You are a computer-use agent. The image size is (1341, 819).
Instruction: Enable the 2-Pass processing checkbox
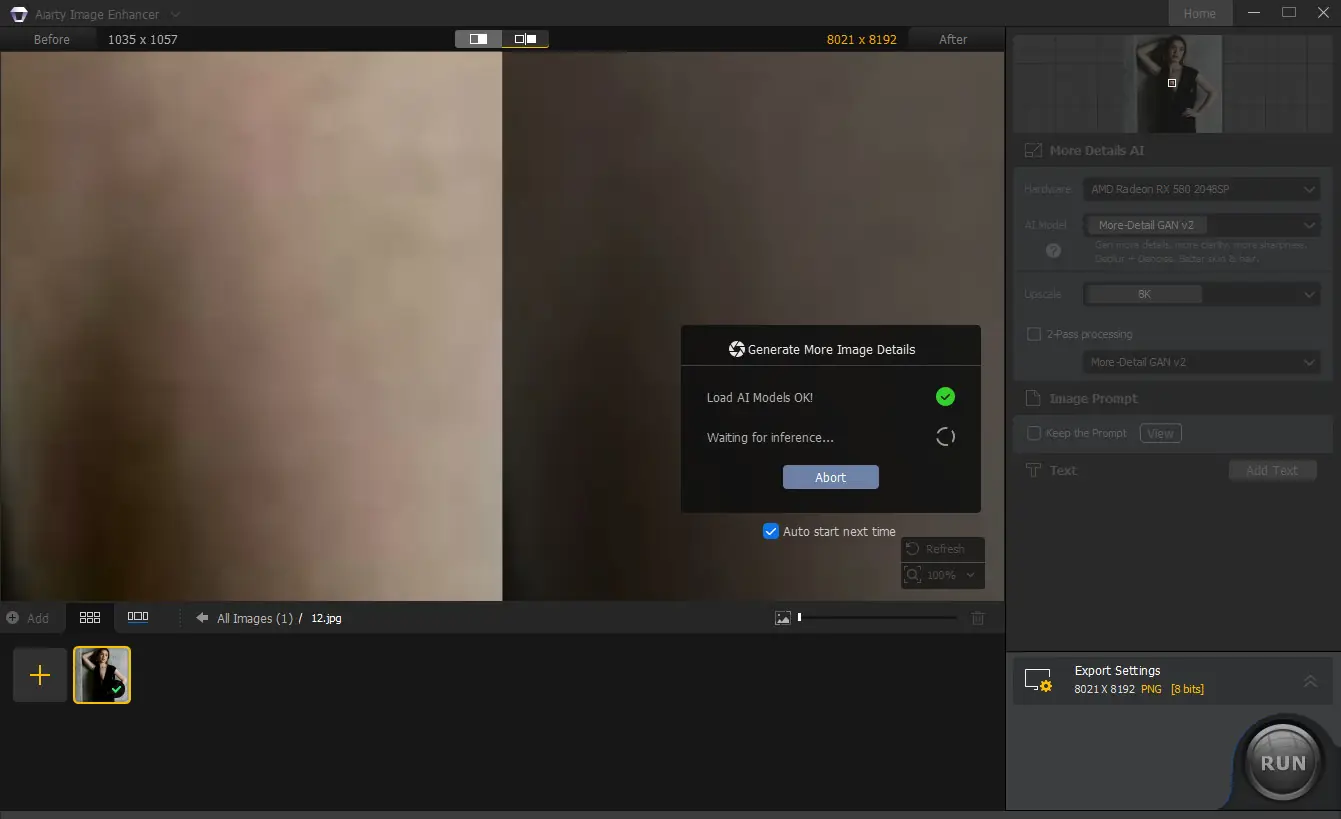tap(1034, 334)
